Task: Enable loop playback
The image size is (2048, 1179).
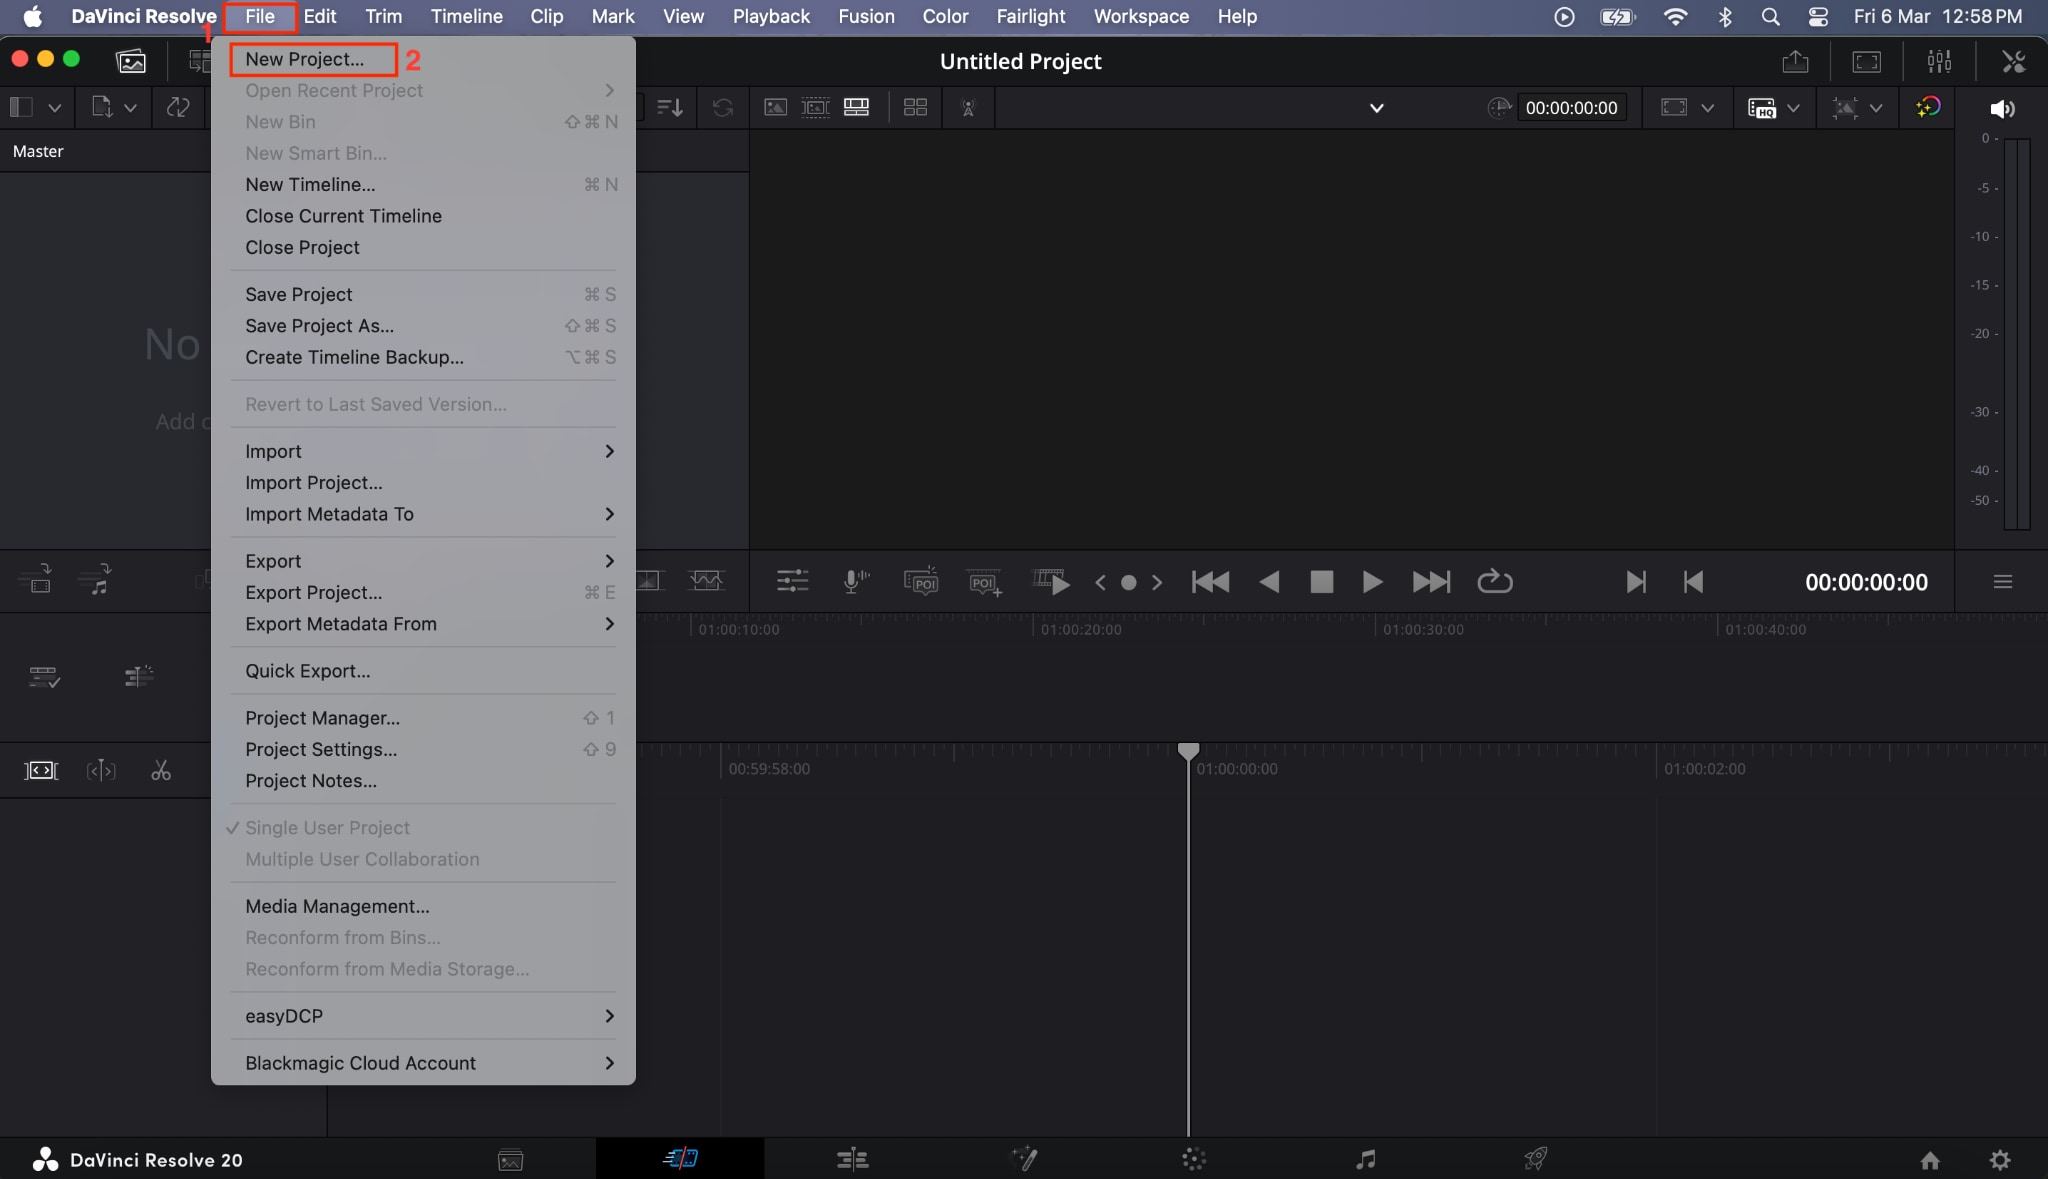Action: [1495, 581]
